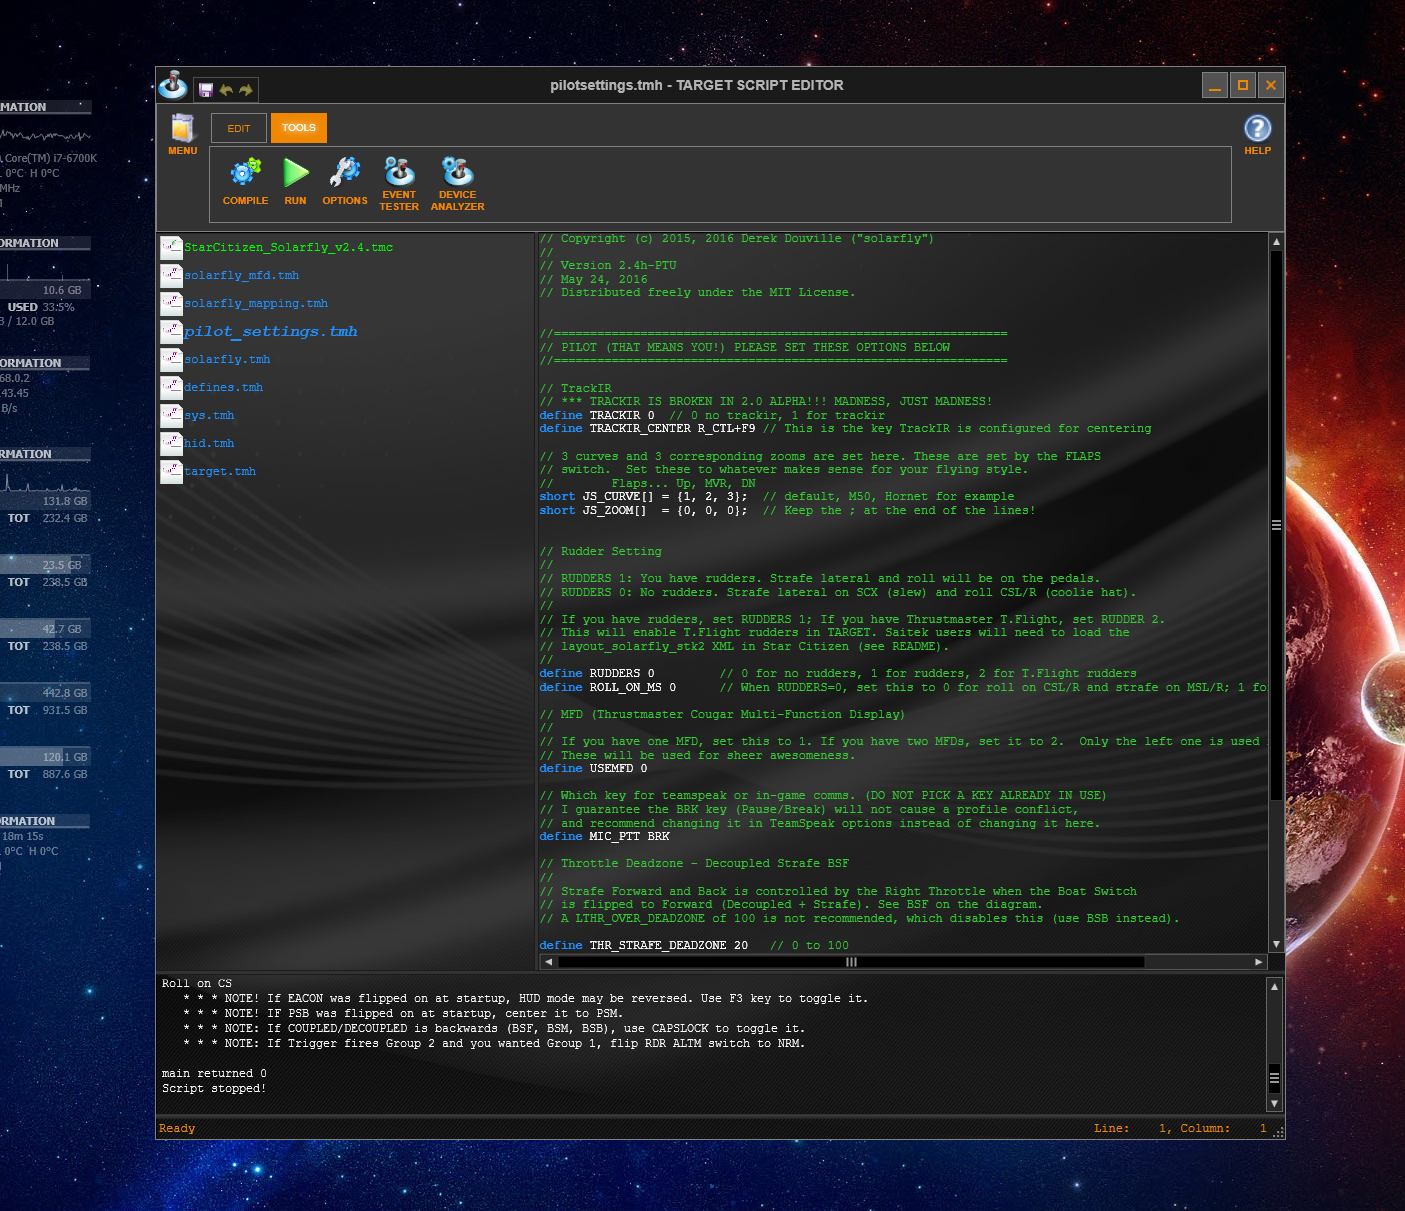Click the file icon beside solarfly.tmh
This screenshot has height=1211, width=1405.
[172, 359]
